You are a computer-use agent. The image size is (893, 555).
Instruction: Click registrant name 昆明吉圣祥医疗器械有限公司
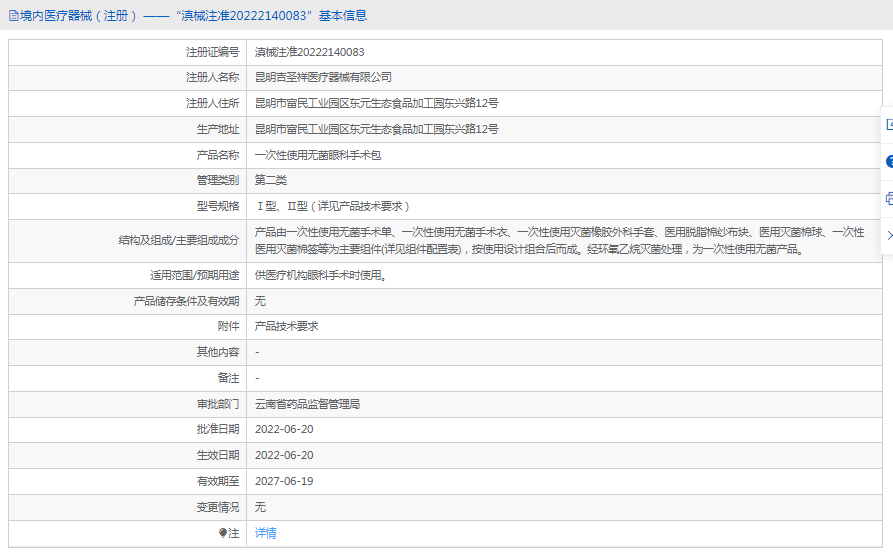pyautogui.click(x=323, y=77)
